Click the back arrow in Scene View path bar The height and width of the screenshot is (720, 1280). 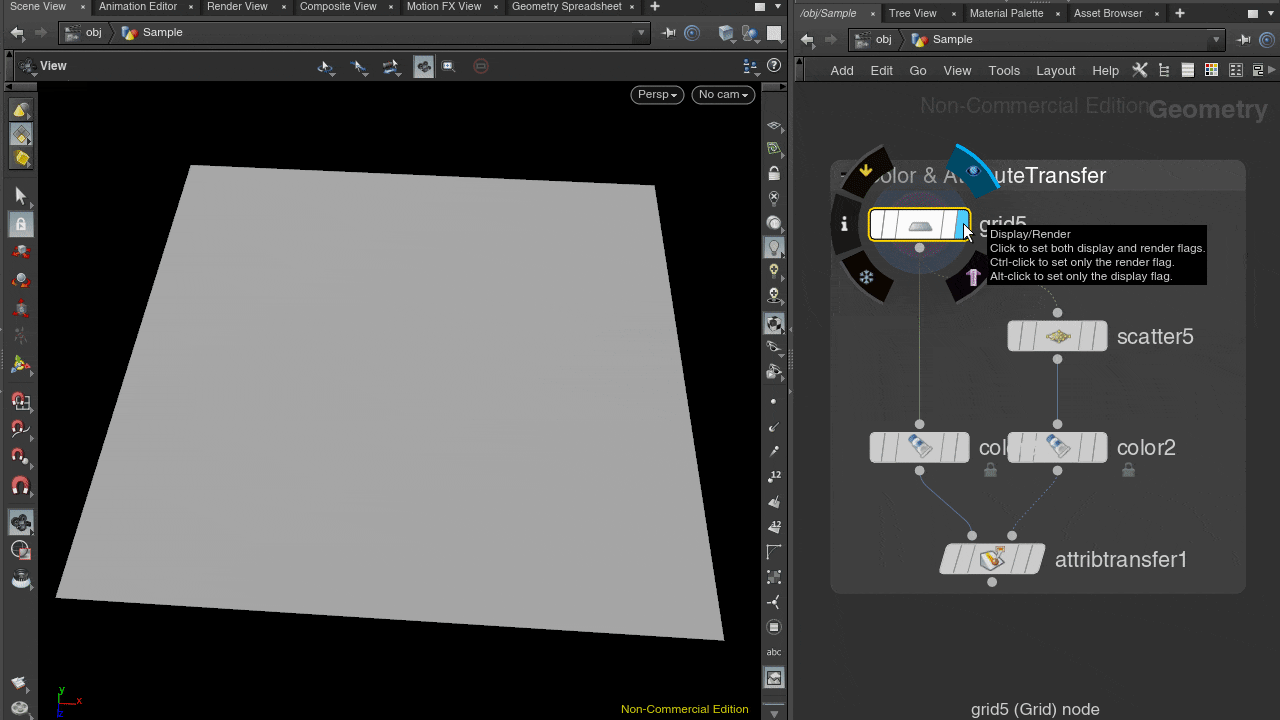(x=17, y=33)
